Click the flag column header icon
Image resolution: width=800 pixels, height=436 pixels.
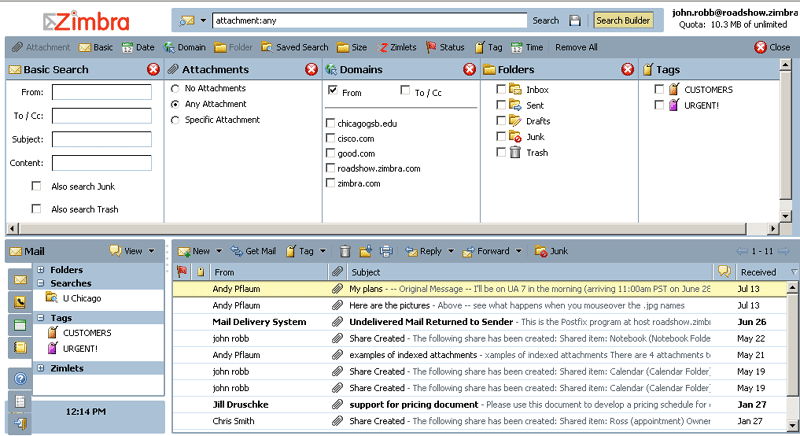coord(182,272)
